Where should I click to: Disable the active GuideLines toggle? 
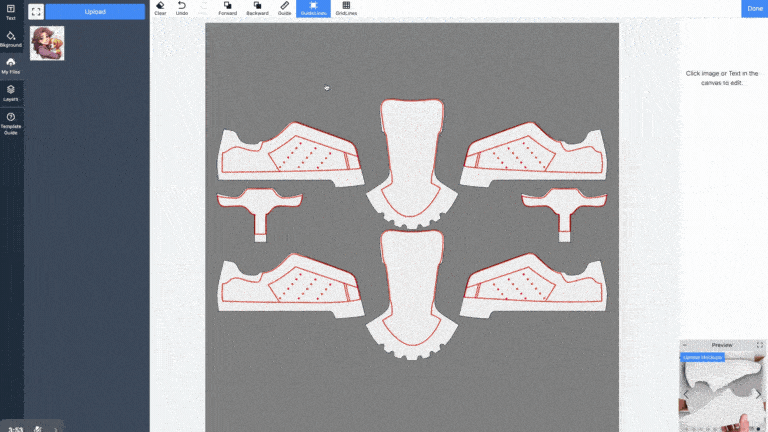[313, 8]
